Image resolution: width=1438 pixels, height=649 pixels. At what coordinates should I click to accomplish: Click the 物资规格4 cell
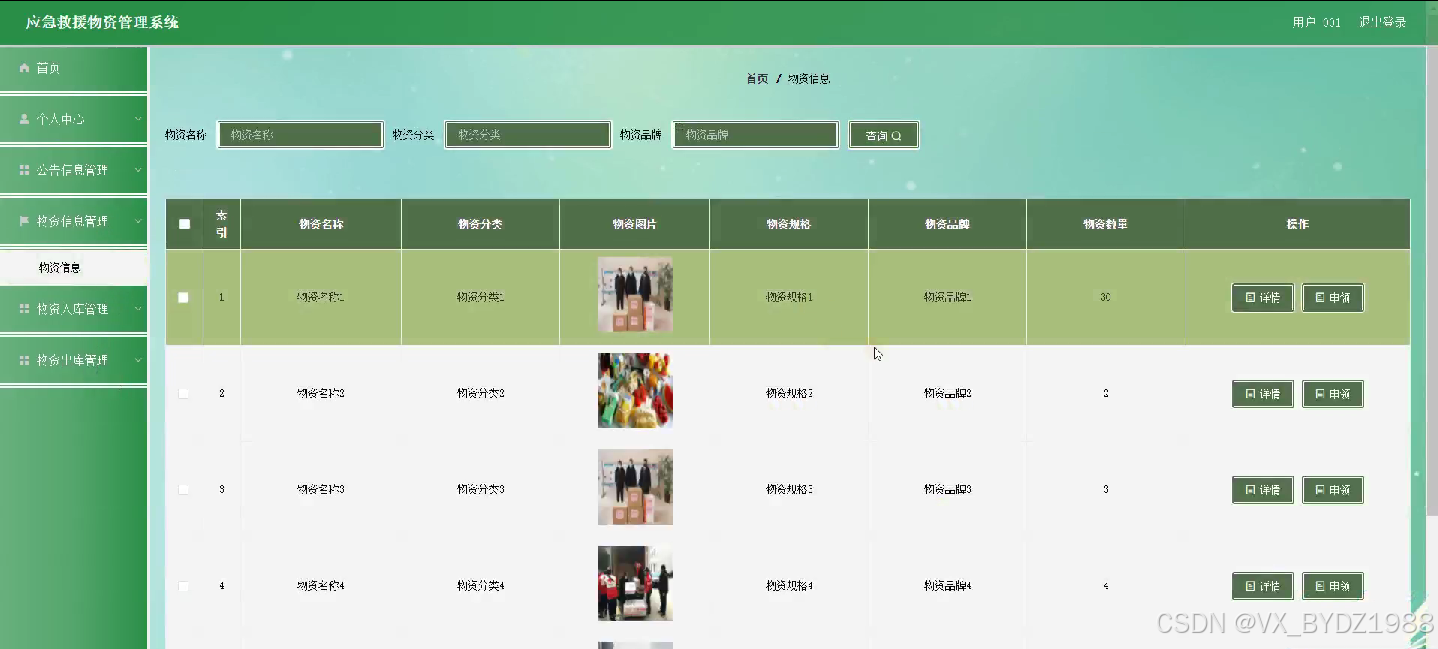point(789,585)
